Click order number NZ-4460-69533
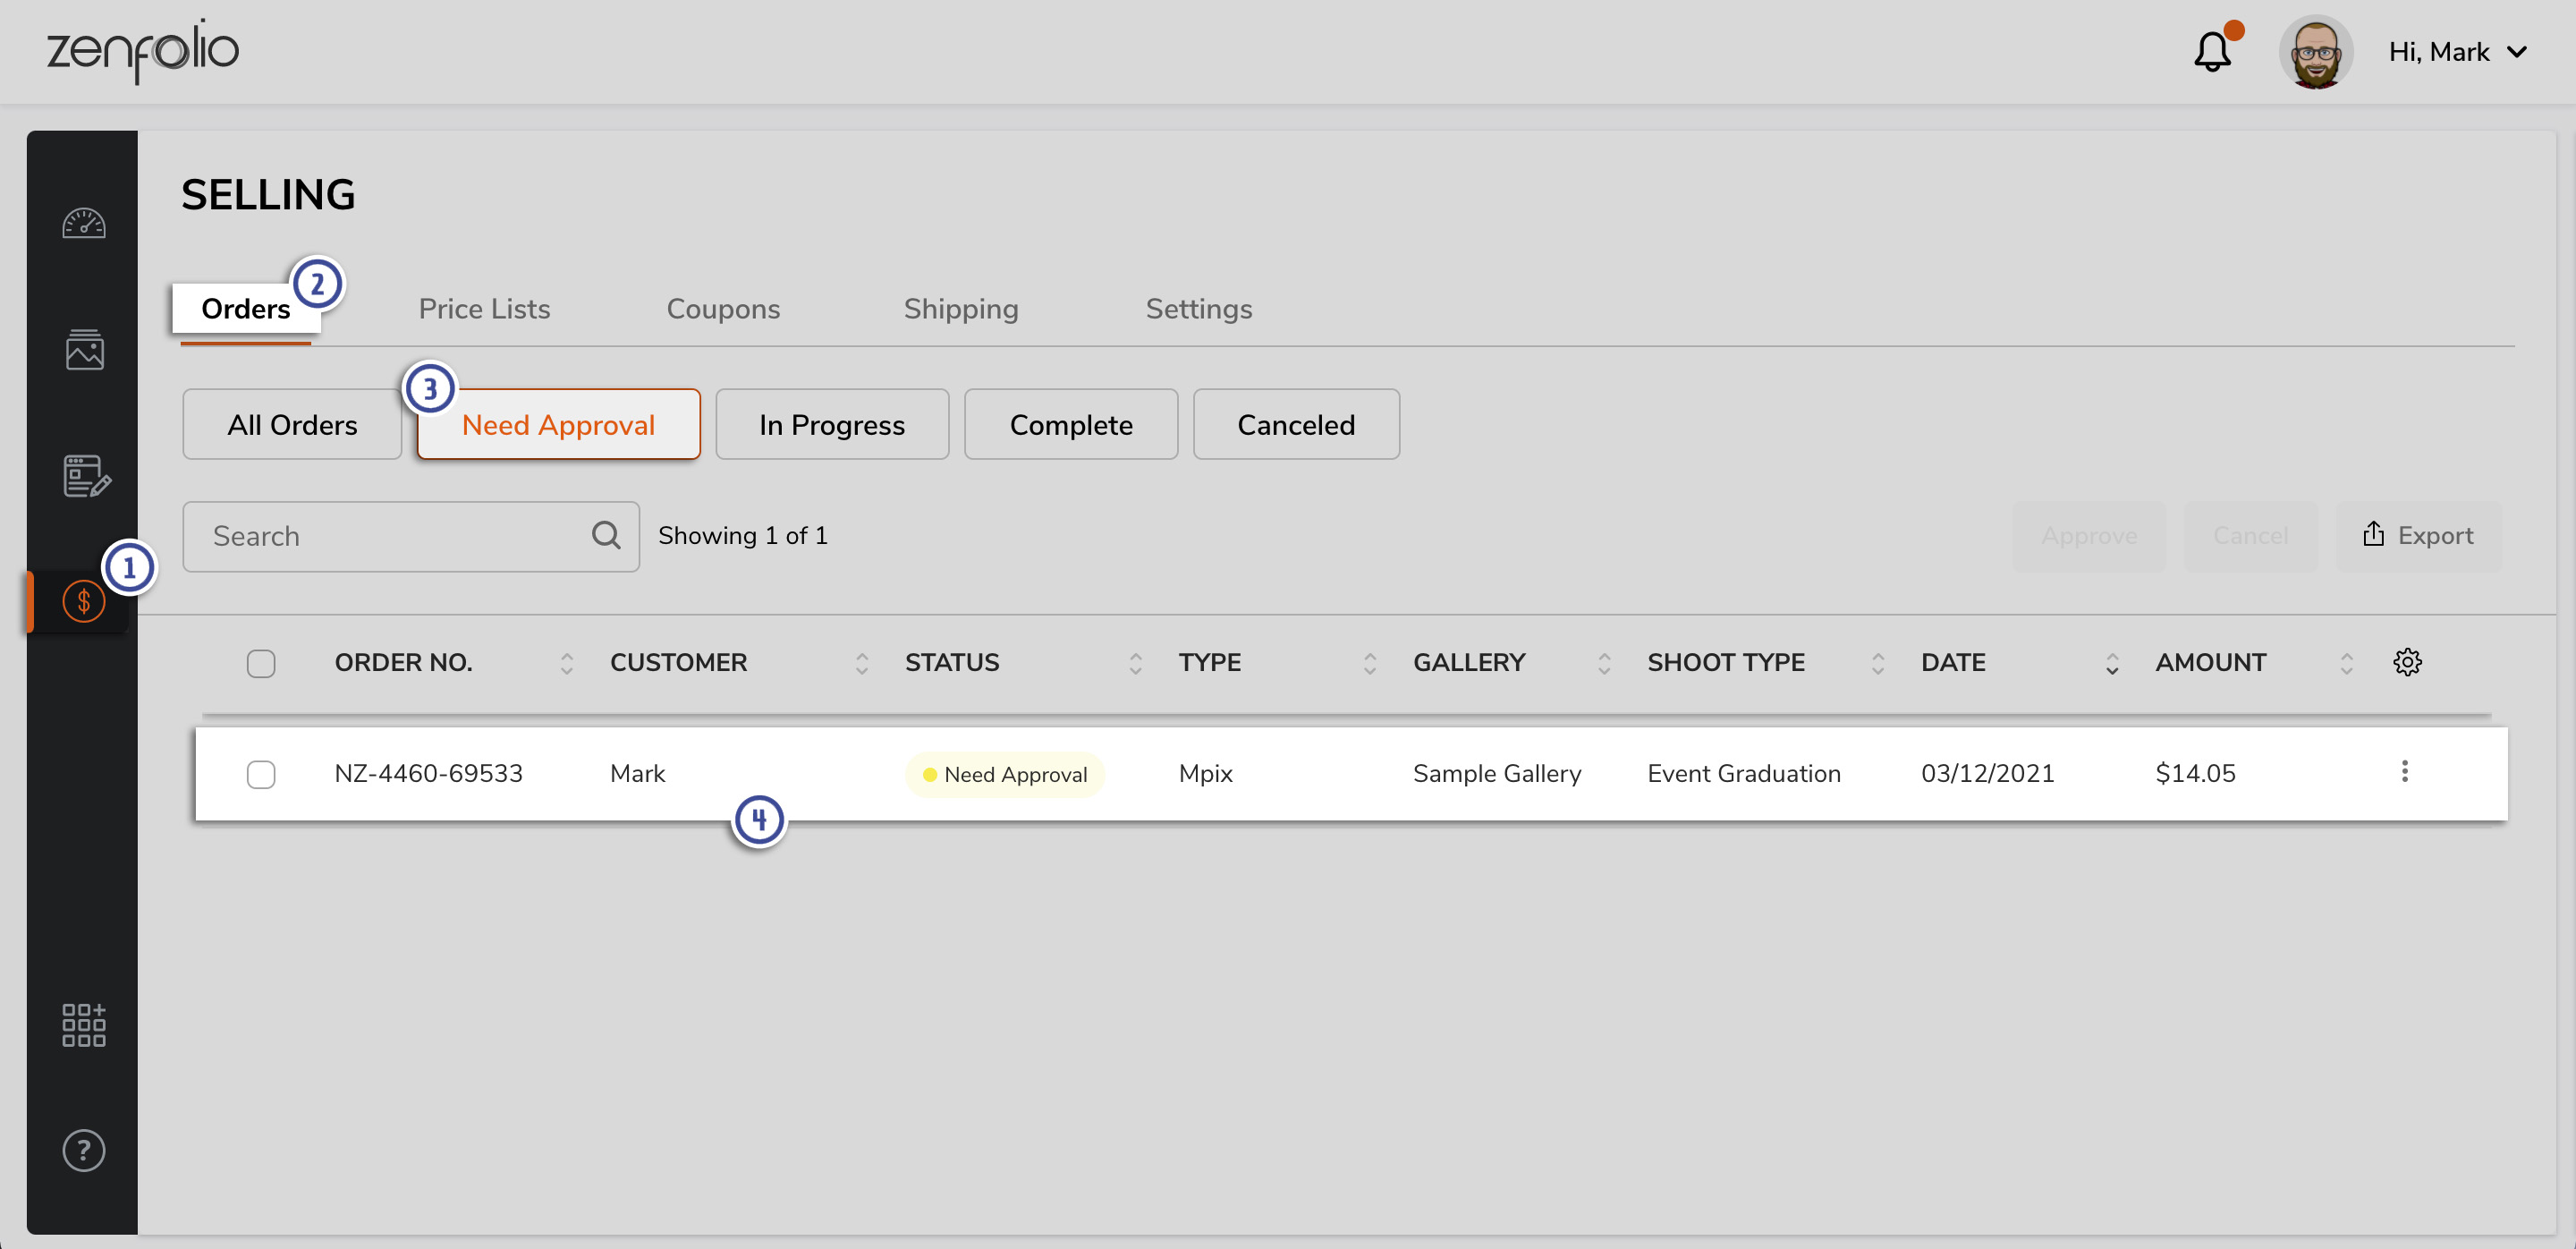 click(x=428, y=773)
